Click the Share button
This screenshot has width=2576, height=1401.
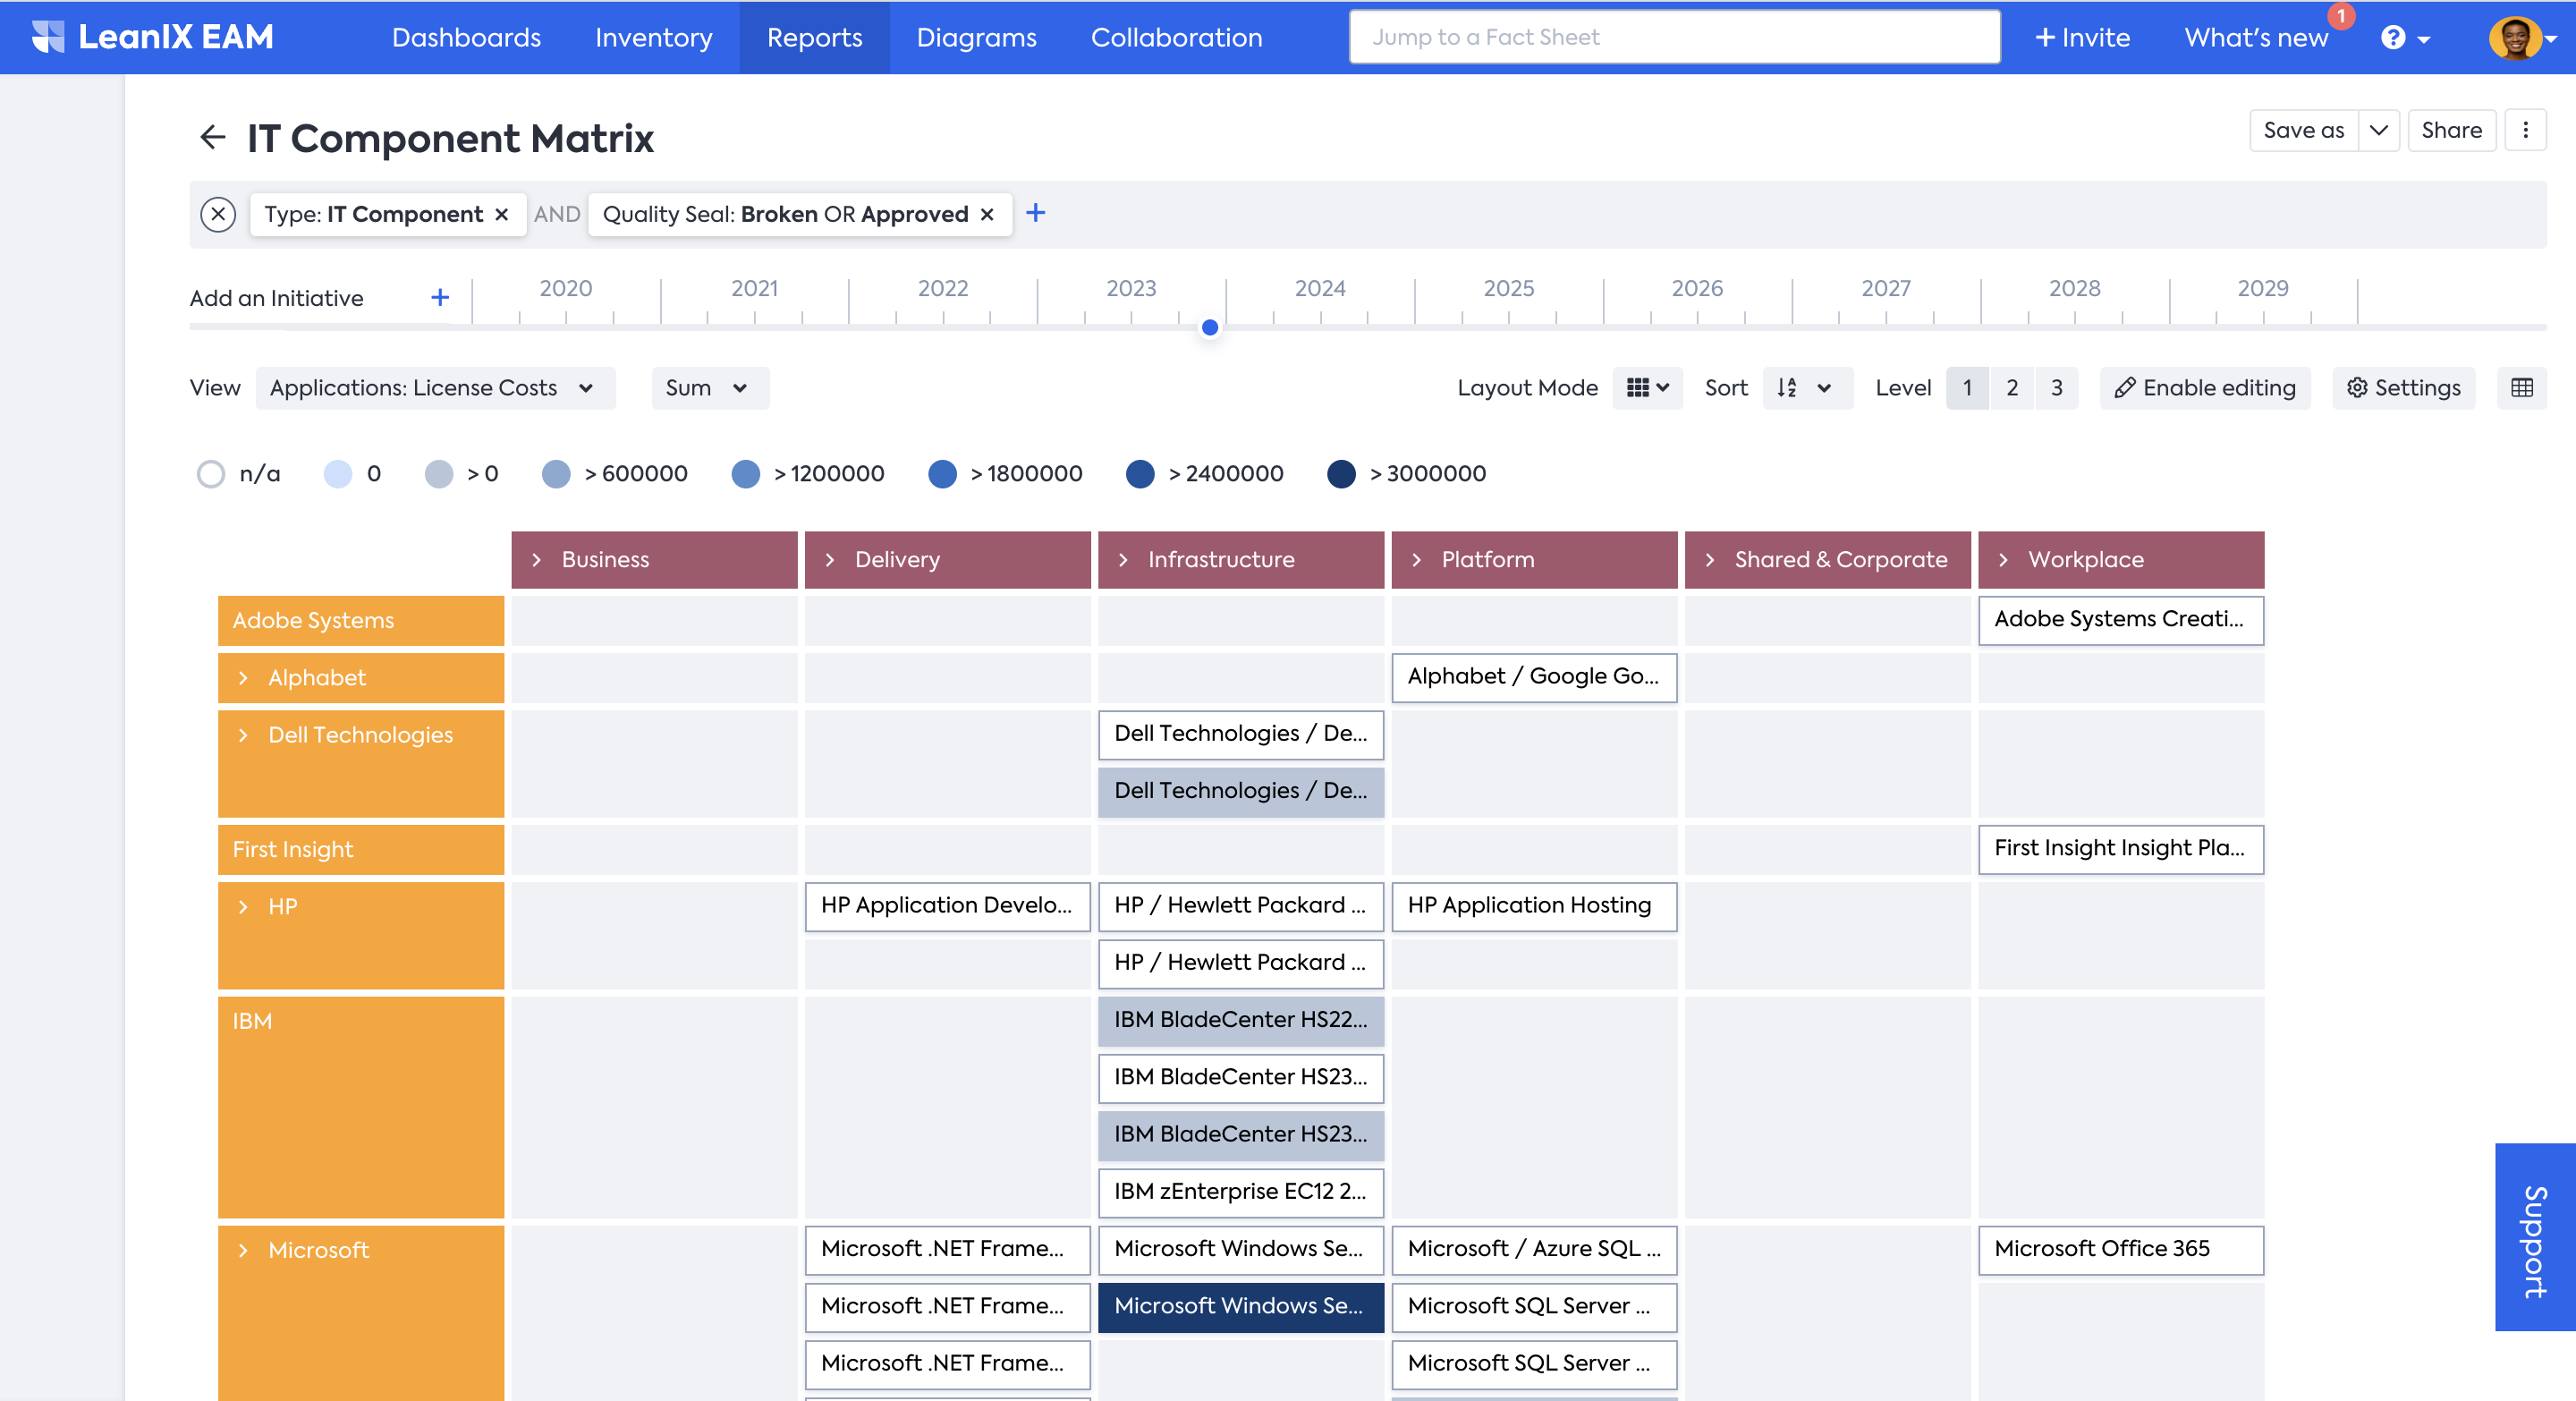pos(2450,130)
